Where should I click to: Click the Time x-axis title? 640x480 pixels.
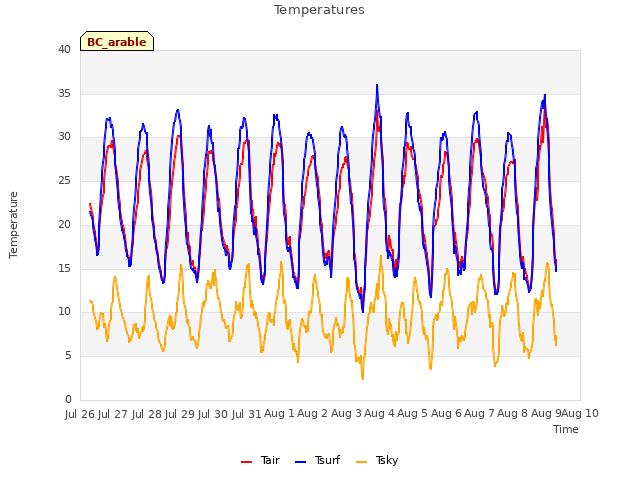[565, 429]
